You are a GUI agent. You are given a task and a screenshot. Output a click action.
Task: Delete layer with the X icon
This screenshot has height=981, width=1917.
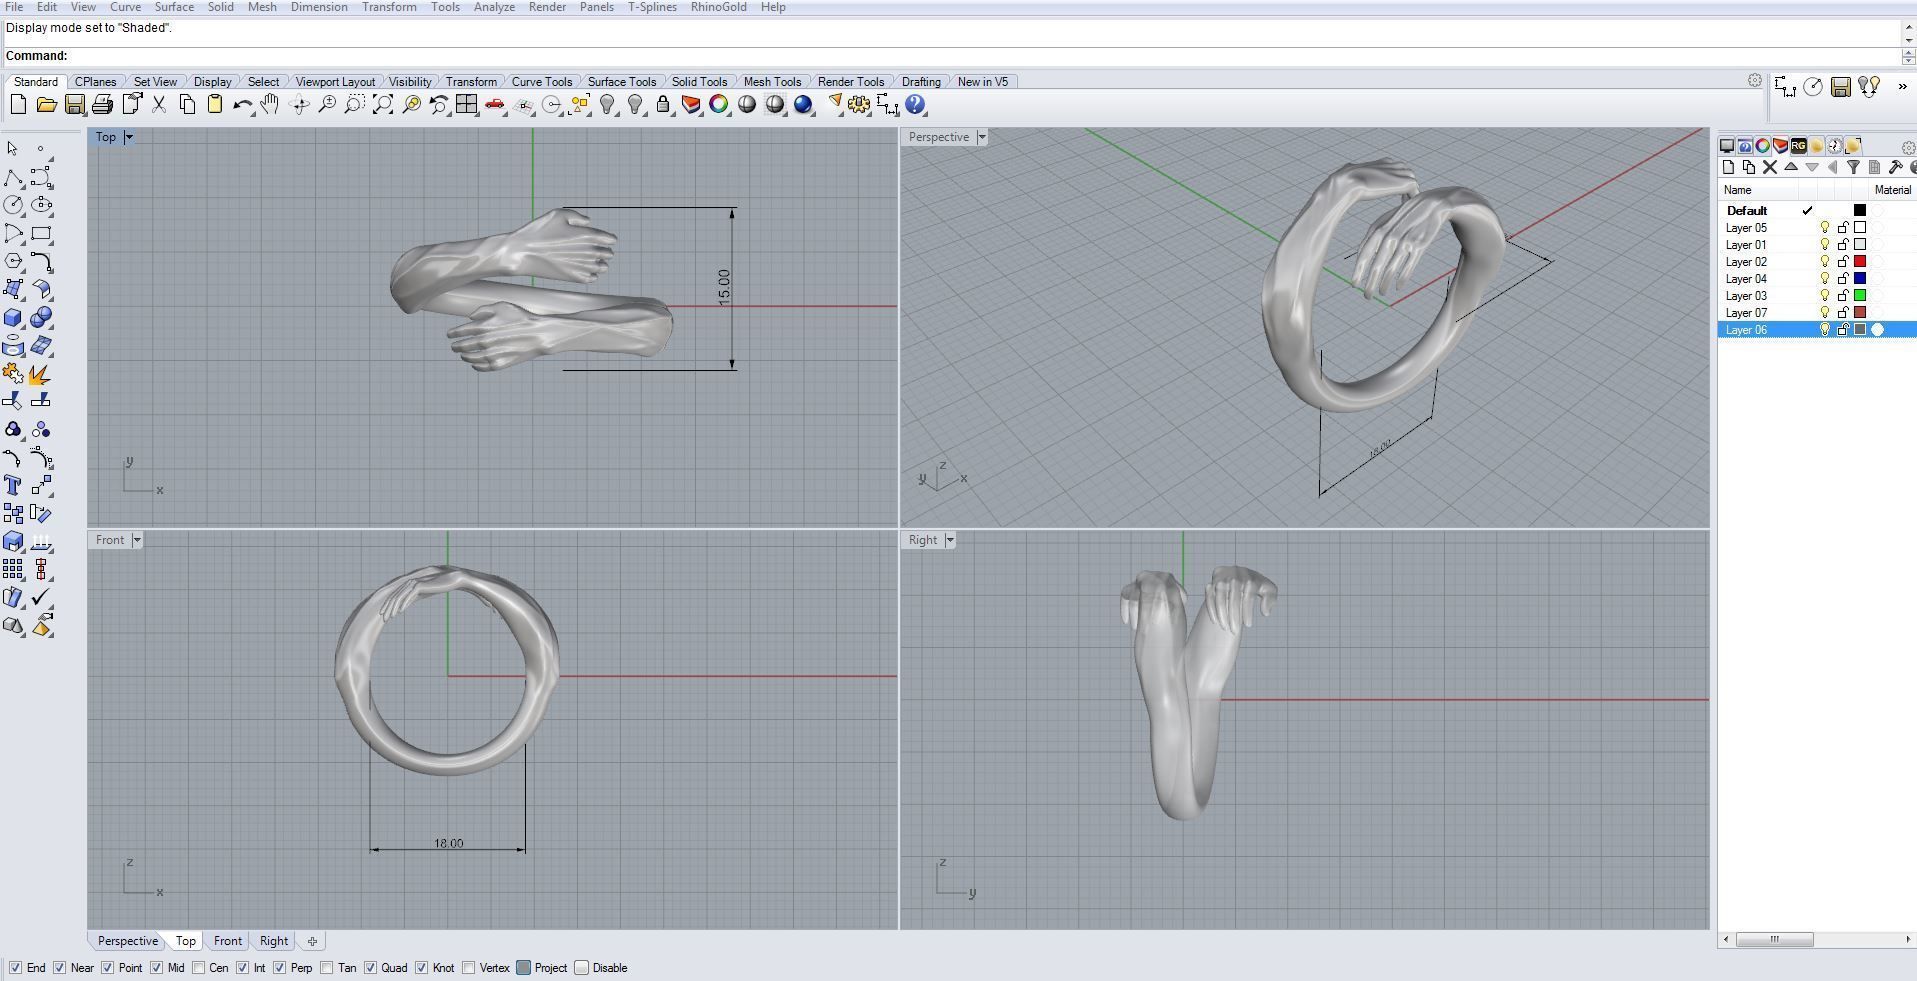tap(1769, 168)
